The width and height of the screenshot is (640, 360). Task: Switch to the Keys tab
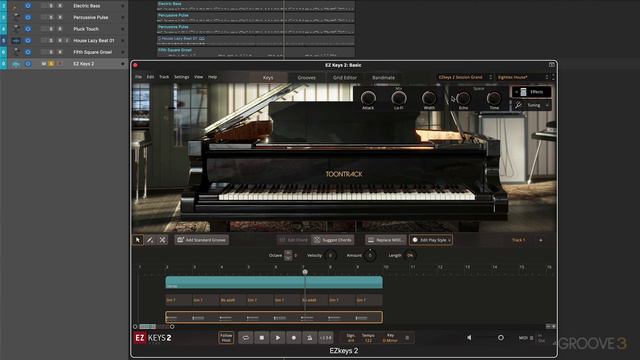point(268,78)
